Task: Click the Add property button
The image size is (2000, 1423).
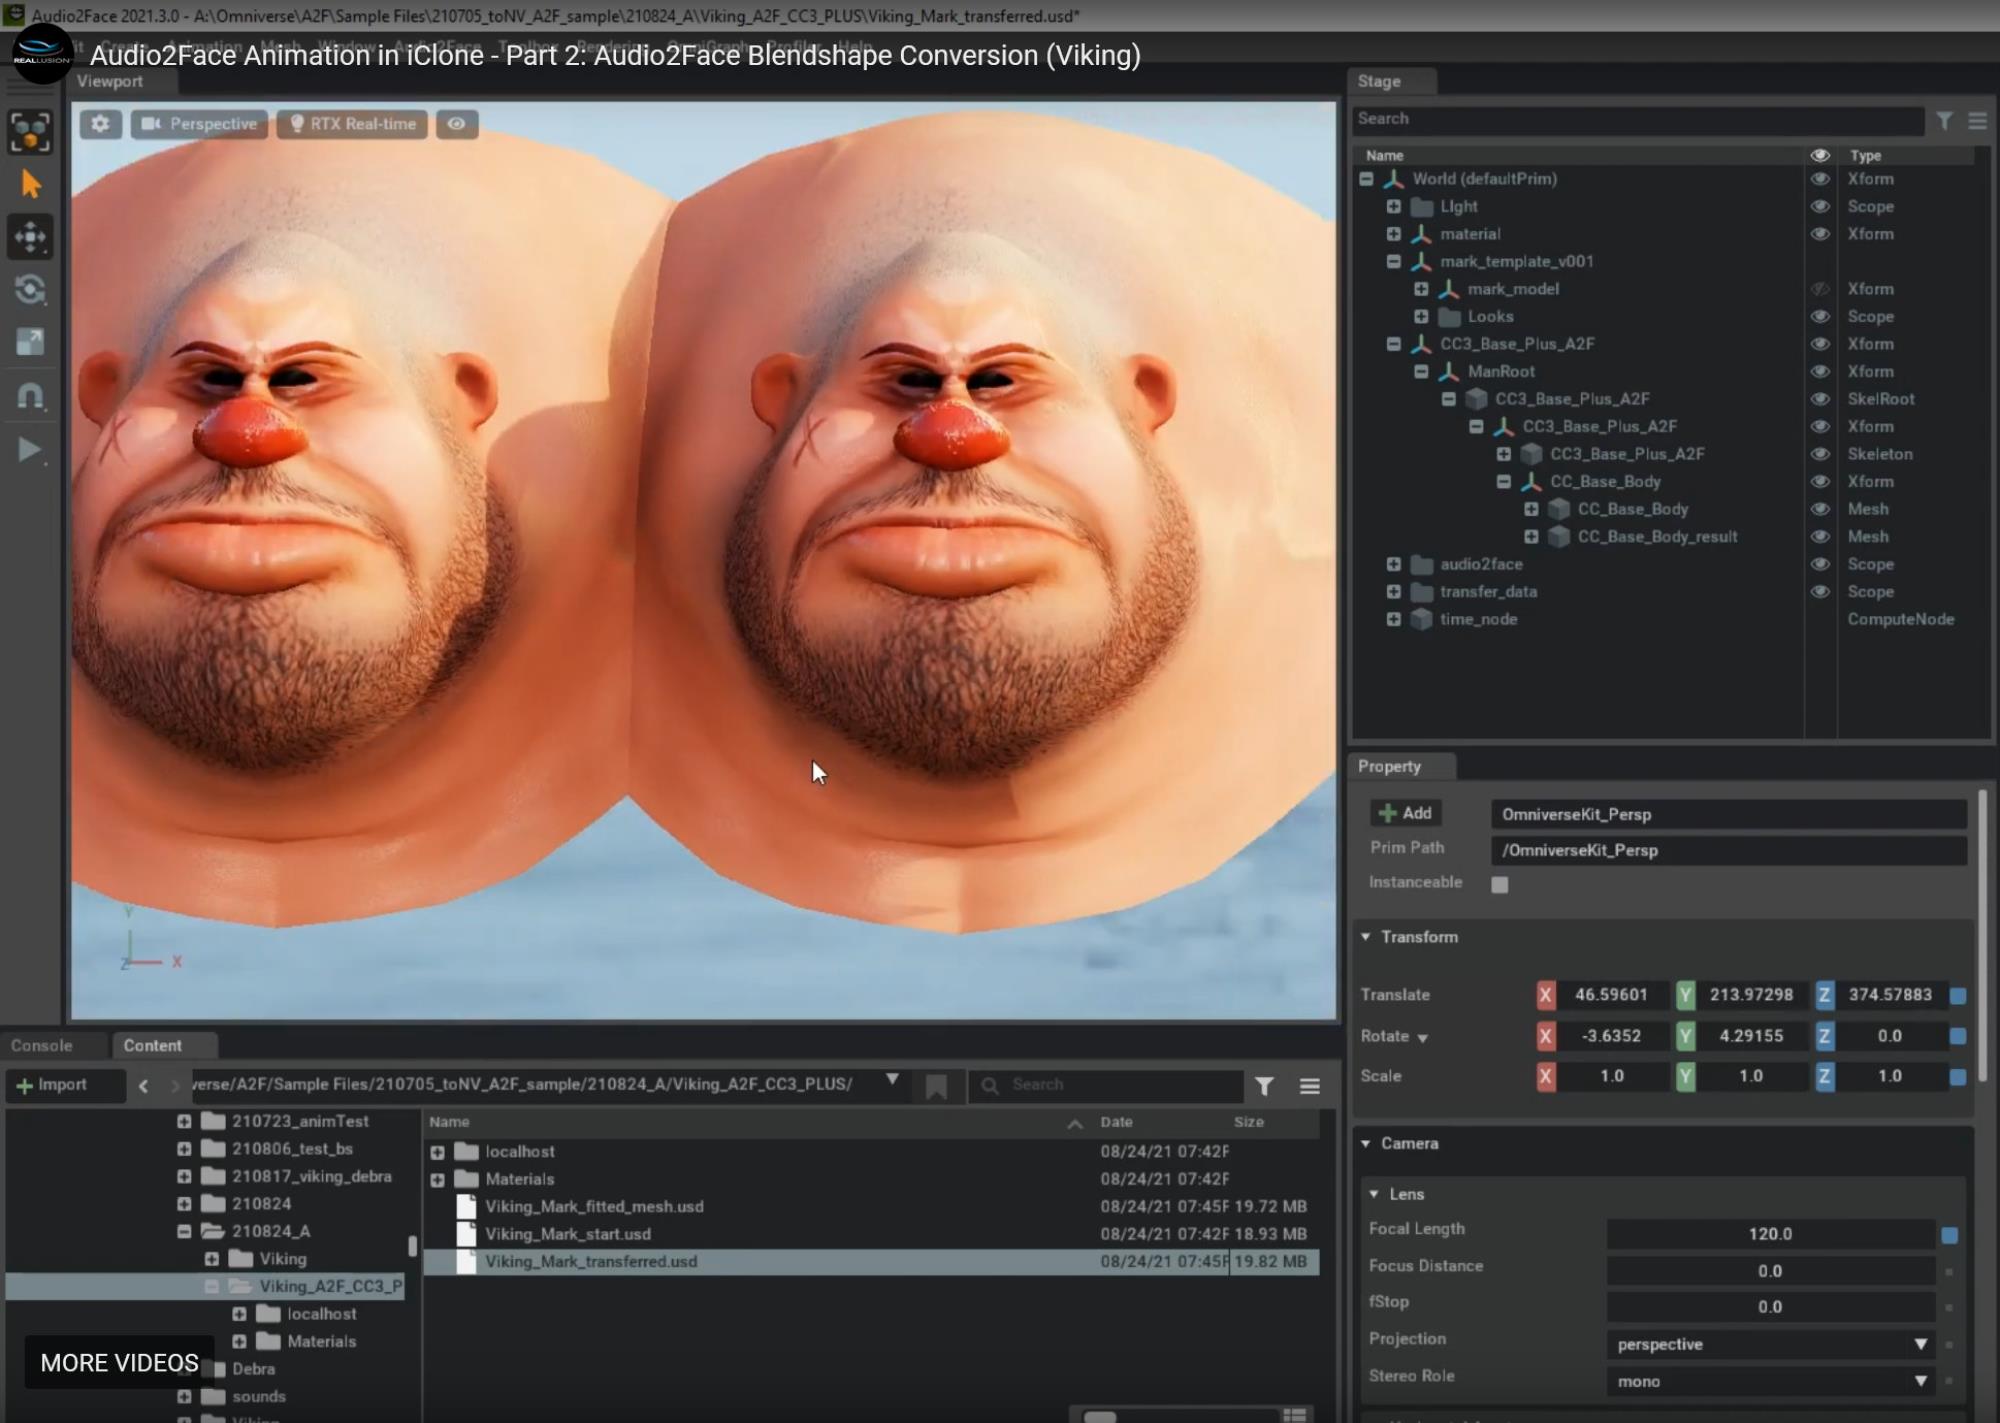Action: pyautogui.click(x=1405, y=813)
